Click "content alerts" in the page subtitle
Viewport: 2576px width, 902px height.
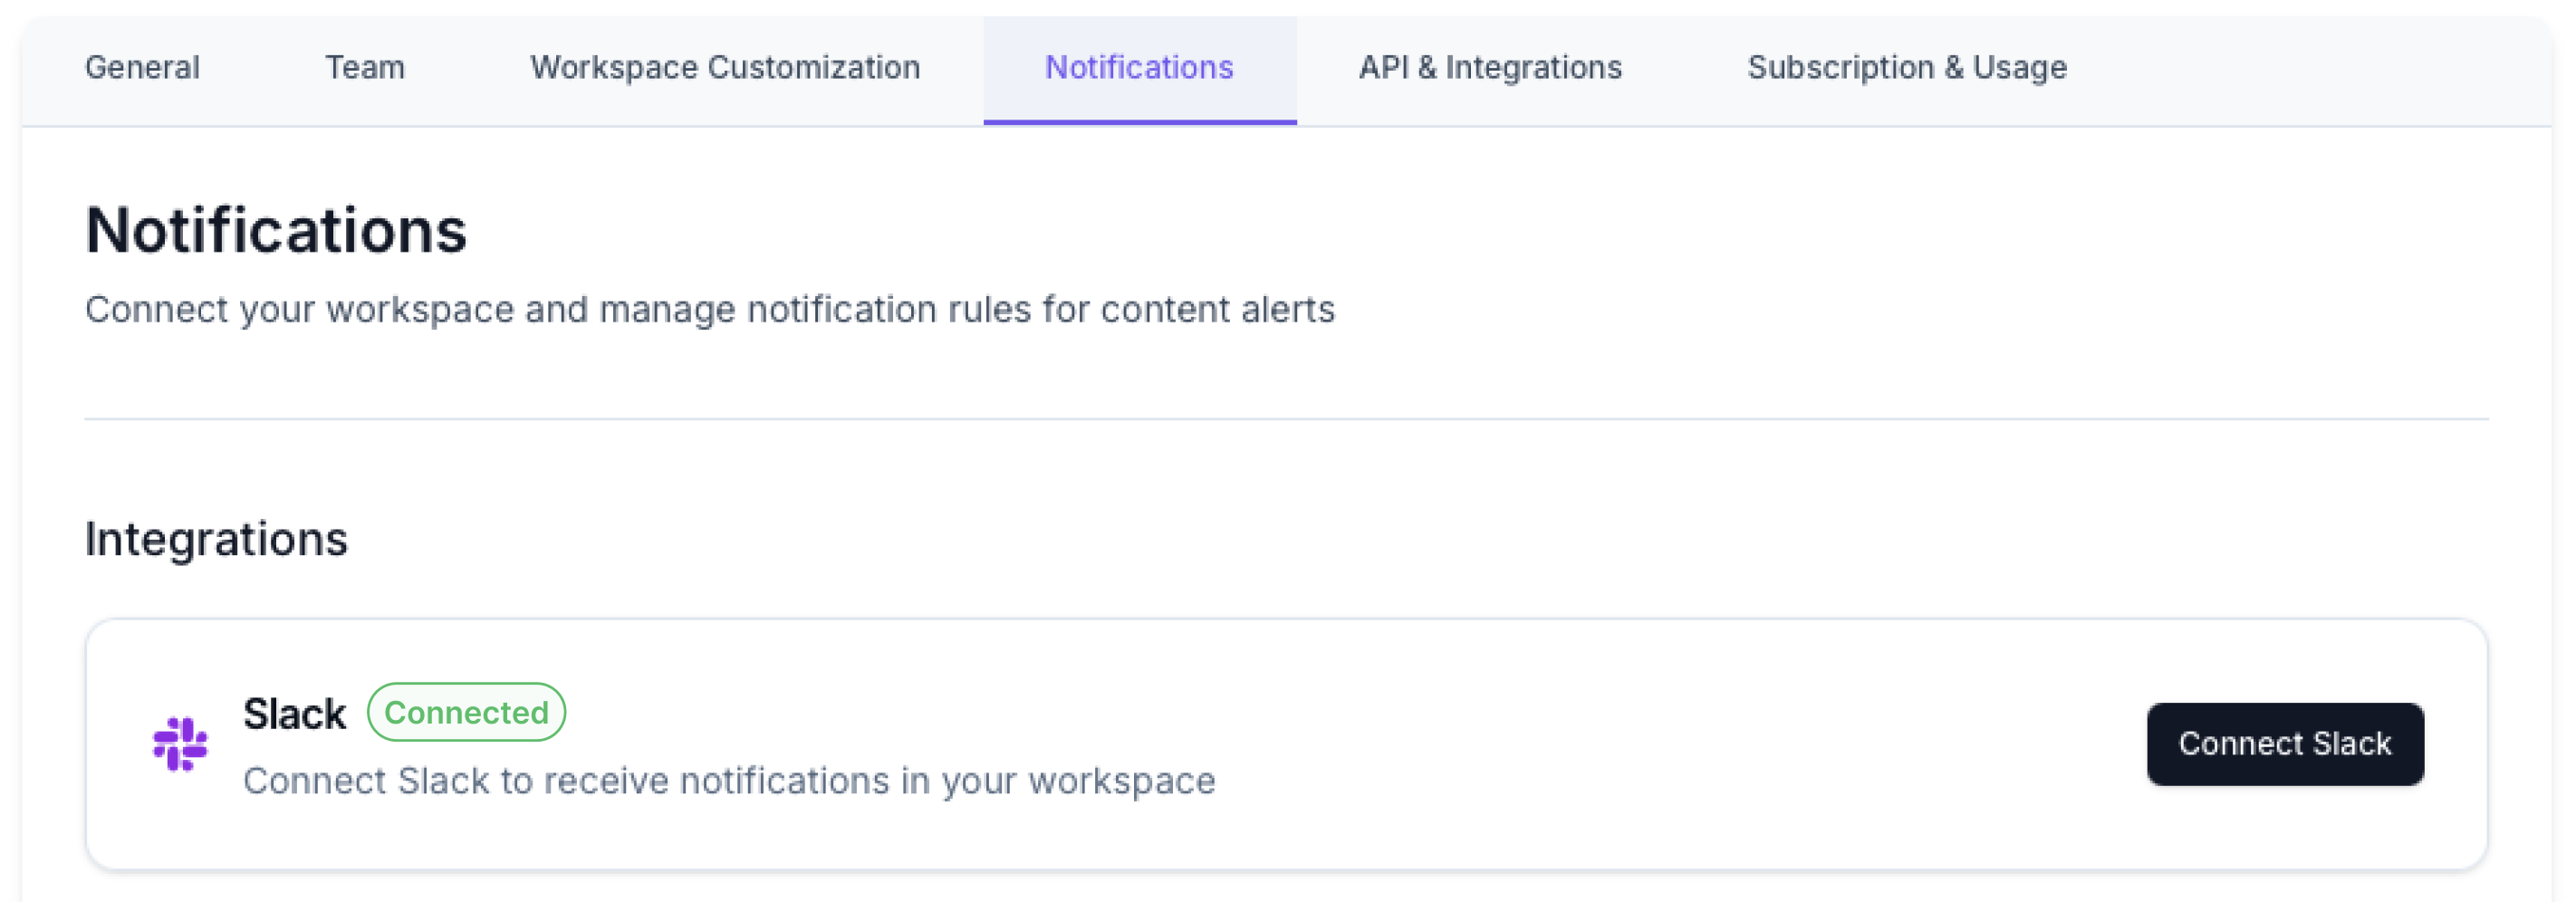[x=1217, y=310]
